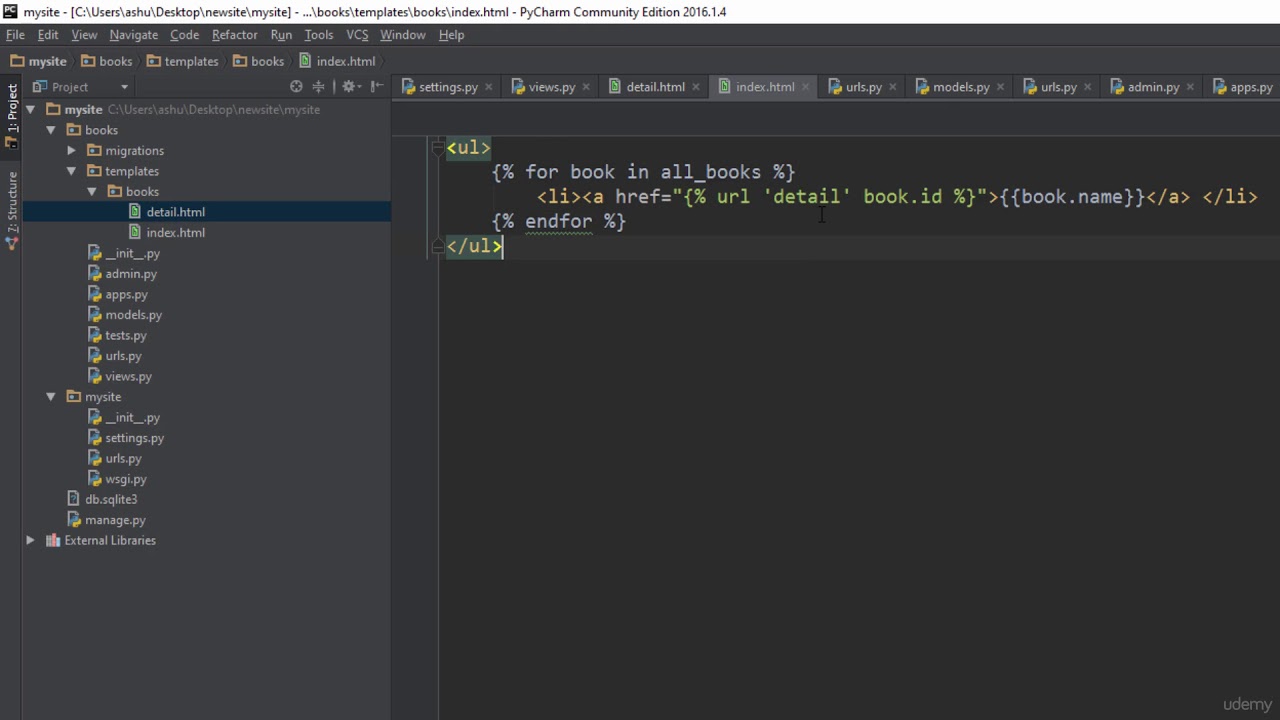Close the models.py editor tab
The image size is (1280, 720).
(x=1000, y=87)
